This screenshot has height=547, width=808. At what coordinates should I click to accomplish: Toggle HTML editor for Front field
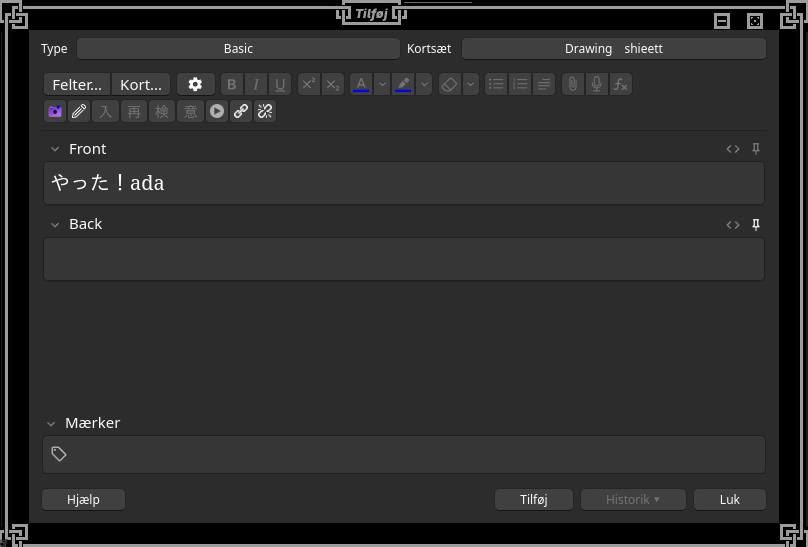[x=733, y=149]
